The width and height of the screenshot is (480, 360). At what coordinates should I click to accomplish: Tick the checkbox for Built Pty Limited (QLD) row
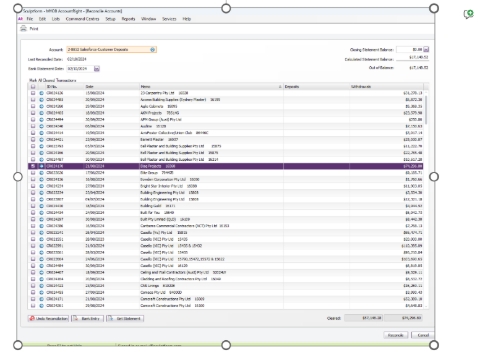(x=33, y=219)
